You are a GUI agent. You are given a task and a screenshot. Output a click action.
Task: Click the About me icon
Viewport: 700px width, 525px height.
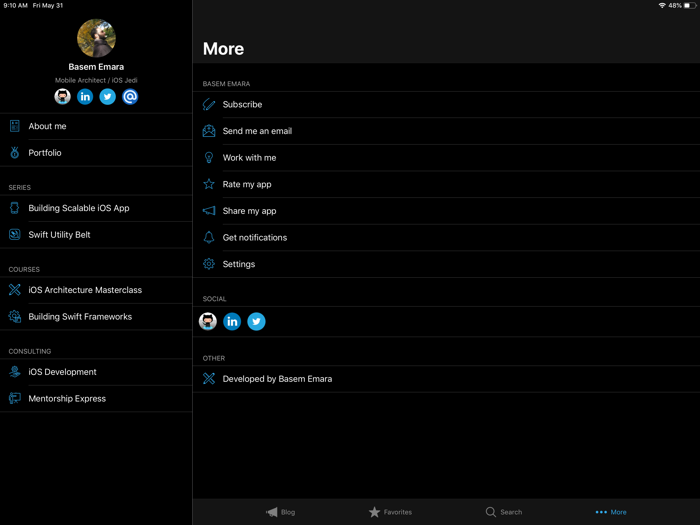tap(15, 126)
